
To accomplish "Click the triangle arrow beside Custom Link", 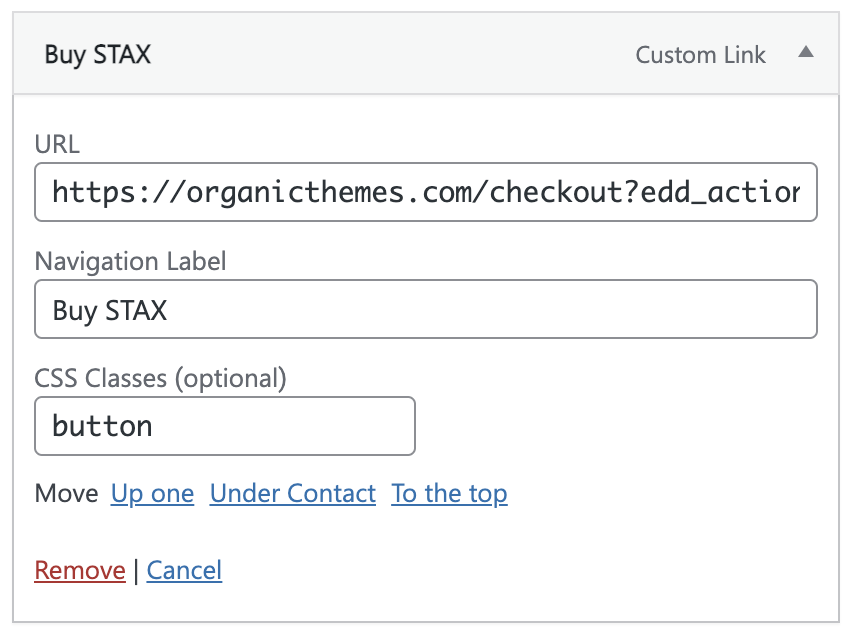I will pos(805,53).
